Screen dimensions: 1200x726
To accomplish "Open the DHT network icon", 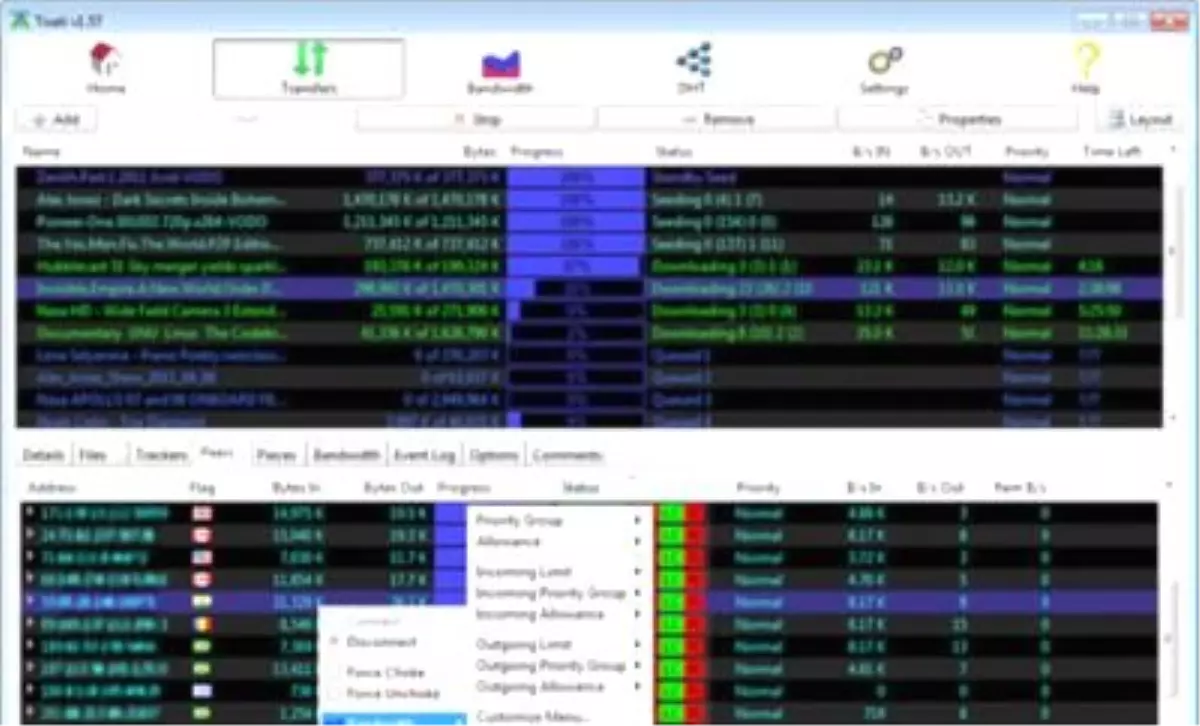I will (693, 60).
